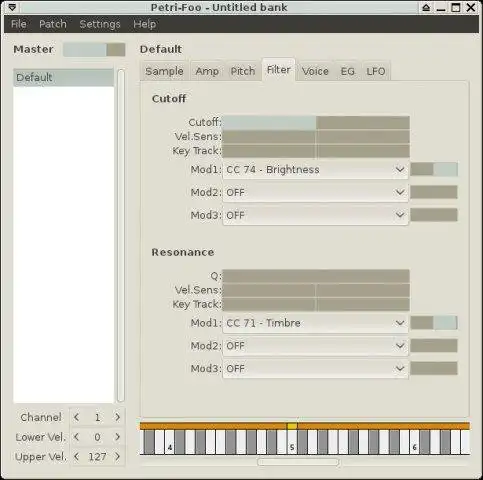This screenshot has height=480, width=483.
Task: Open Resonance Mod1 CC 71 Timbre dropdown
Action: pyautogui.click(x=315, y=323)
